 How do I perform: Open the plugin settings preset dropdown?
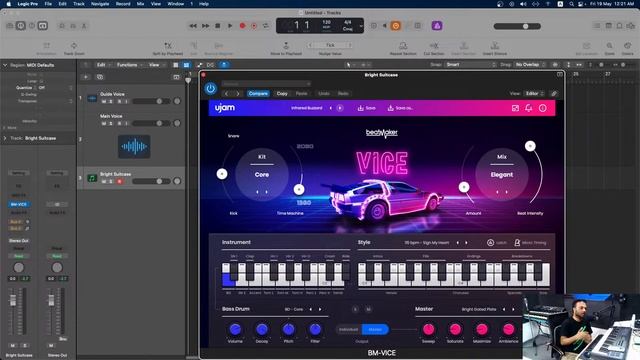click(266, 84)
